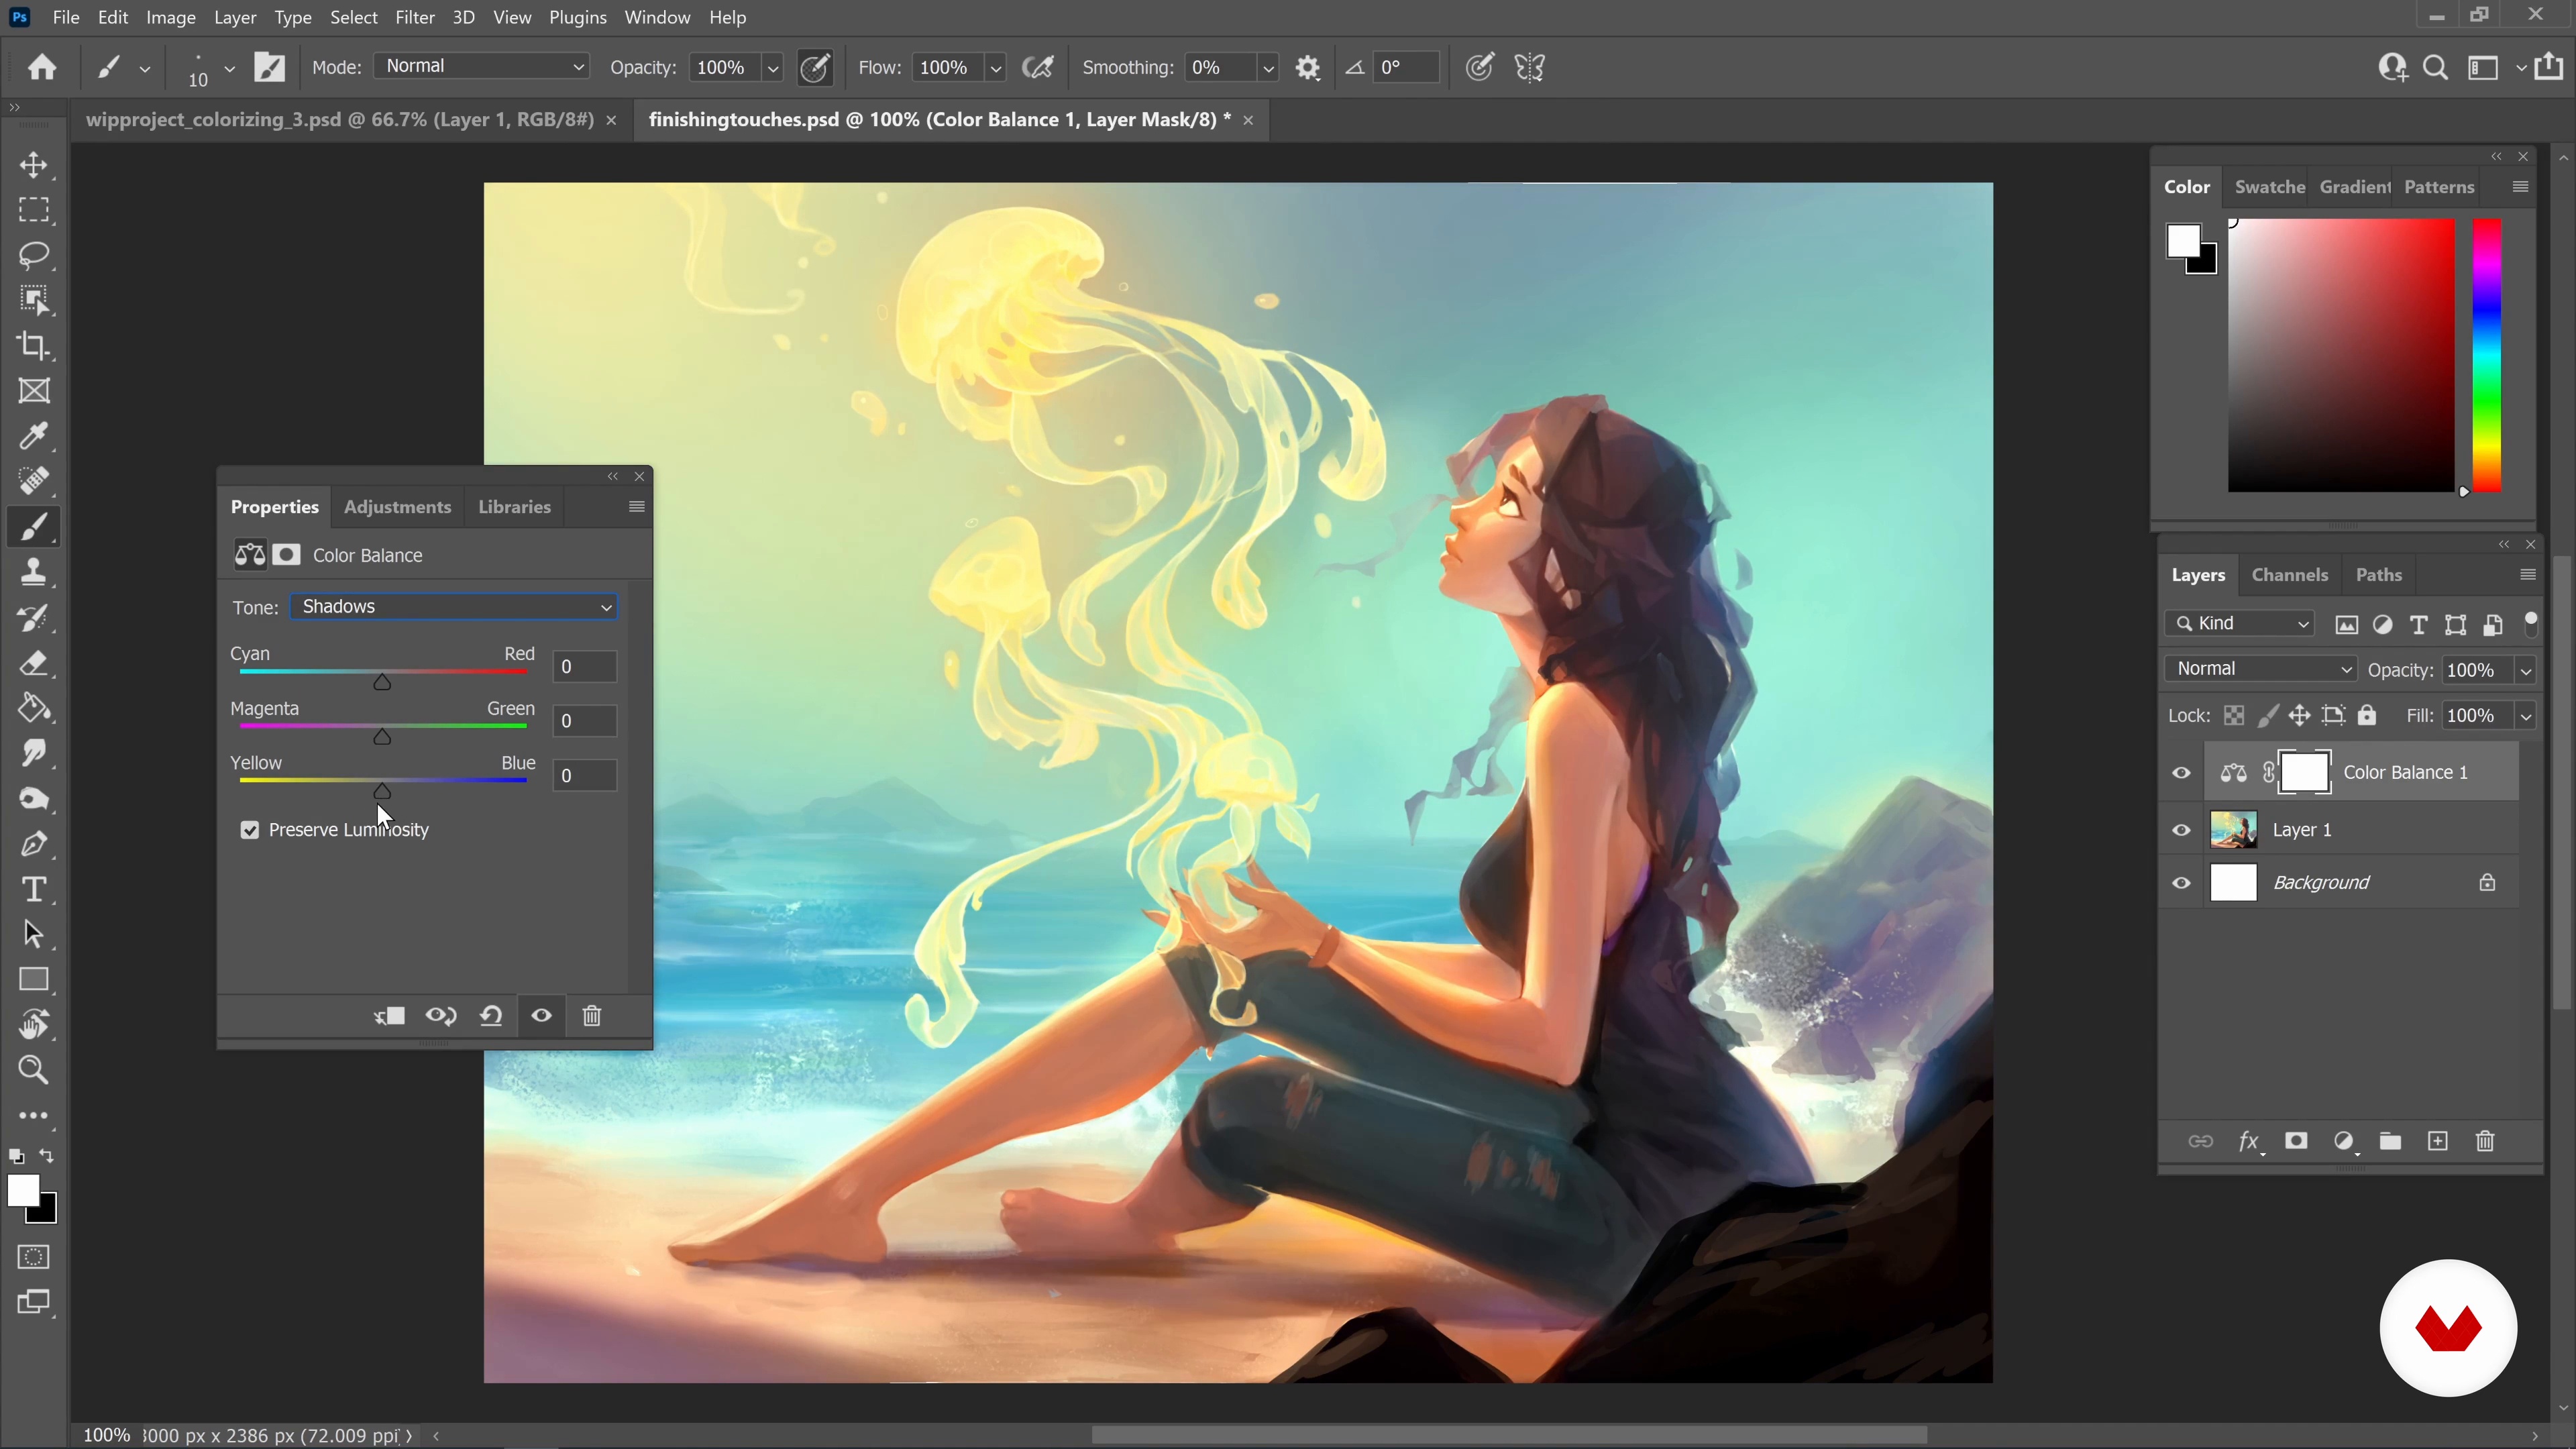
Task: Select the Paint Bucket tool
Action: (34, 708)
